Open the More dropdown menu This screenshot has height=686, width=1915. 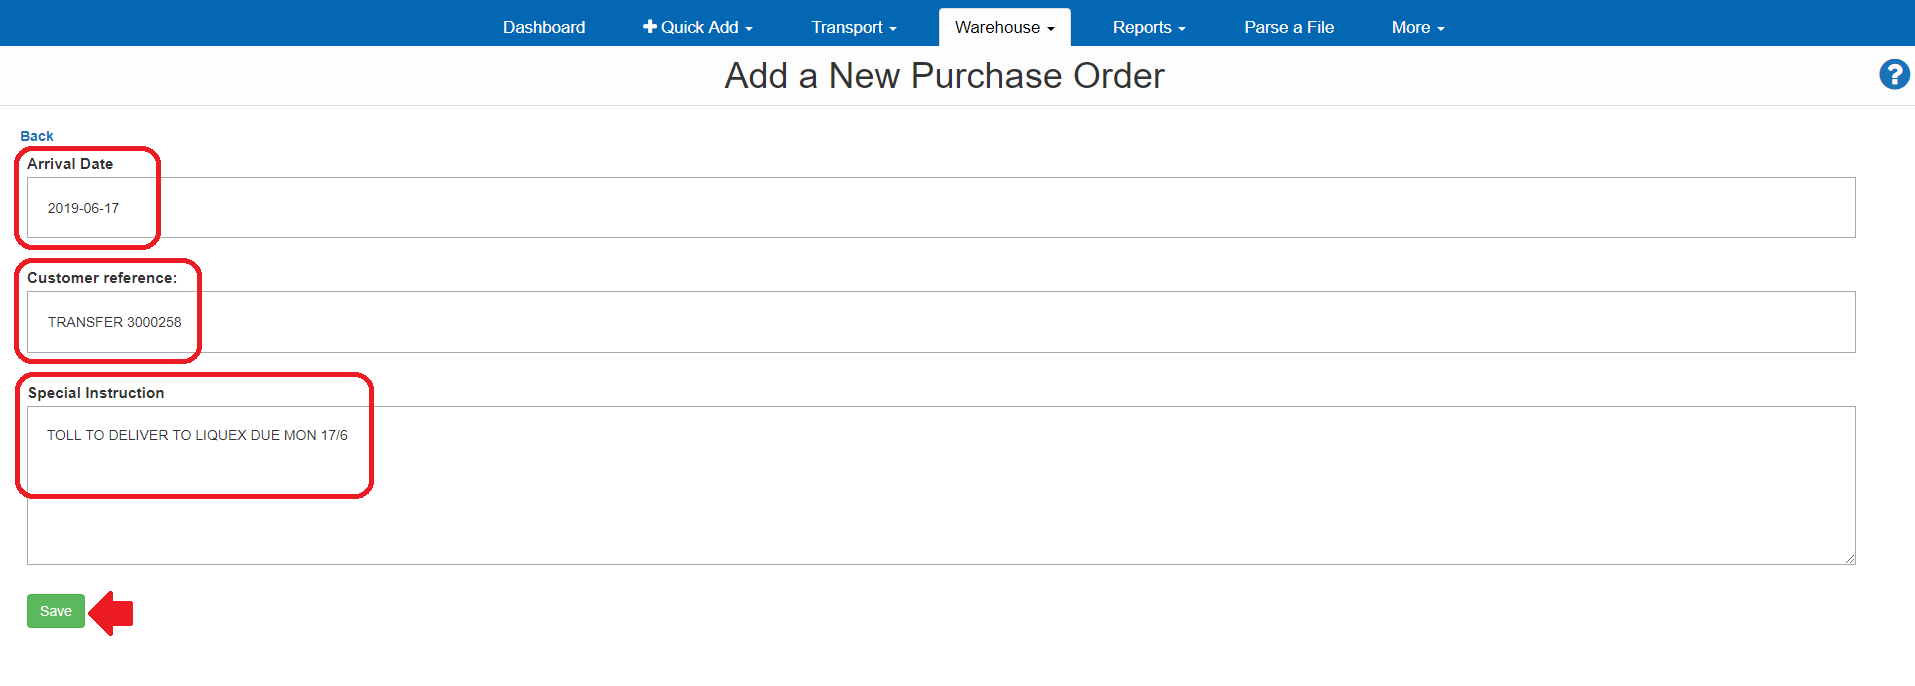click(1417, 27)
